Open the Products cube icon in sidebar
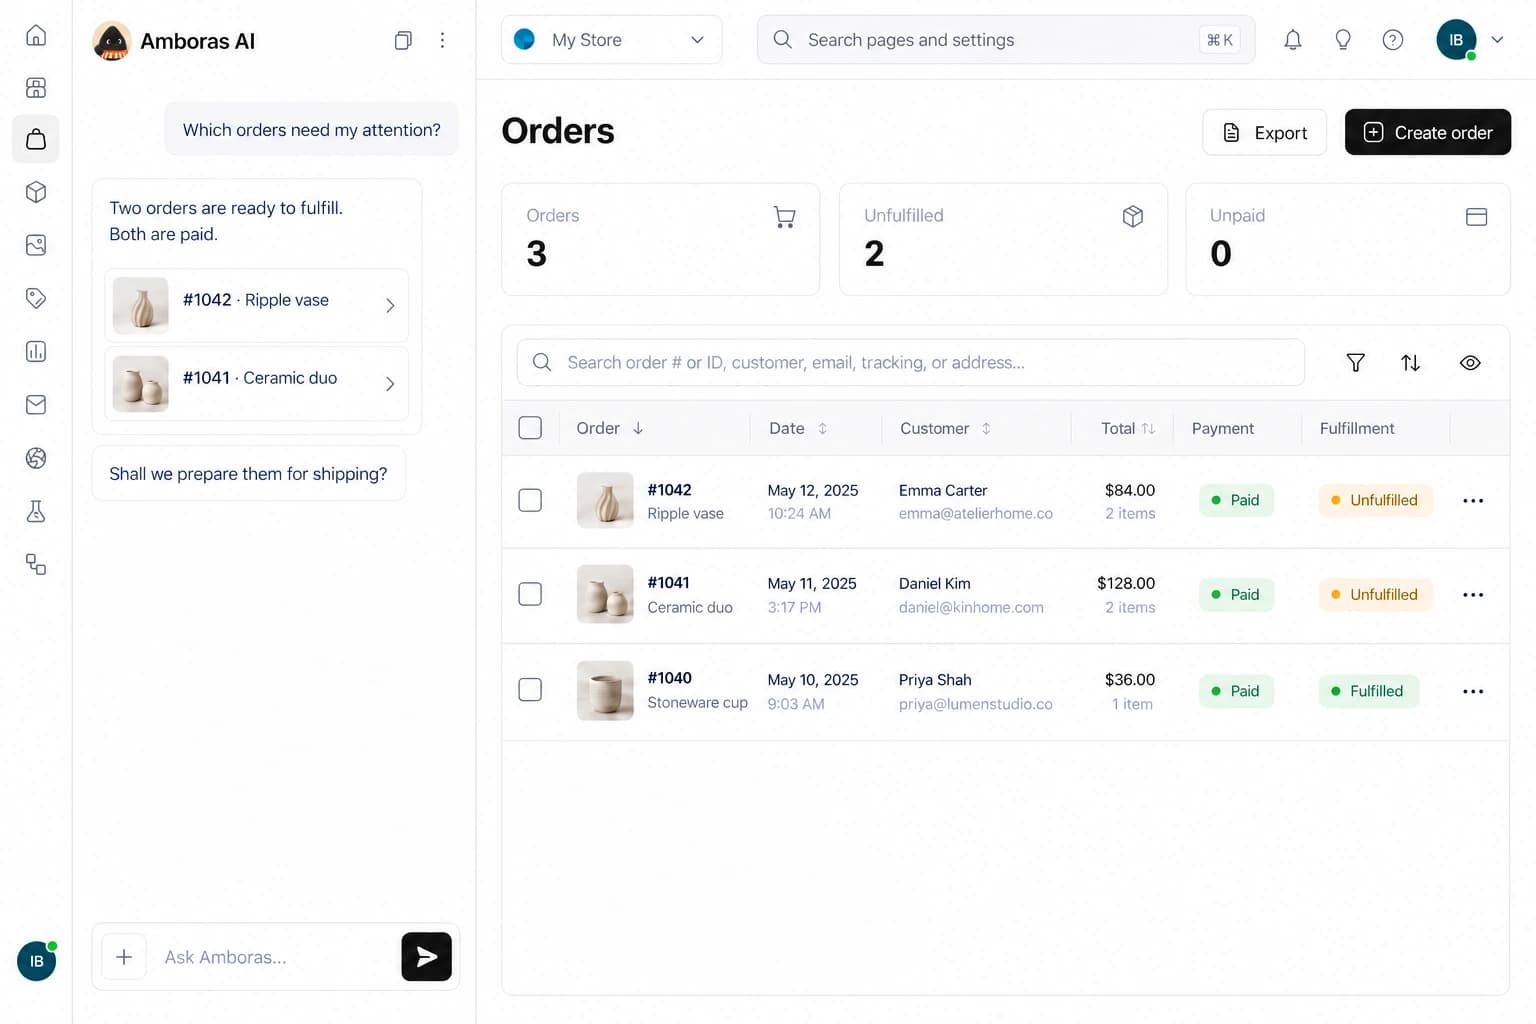Screen dimensions: 1536x1024 click(36, 192)
